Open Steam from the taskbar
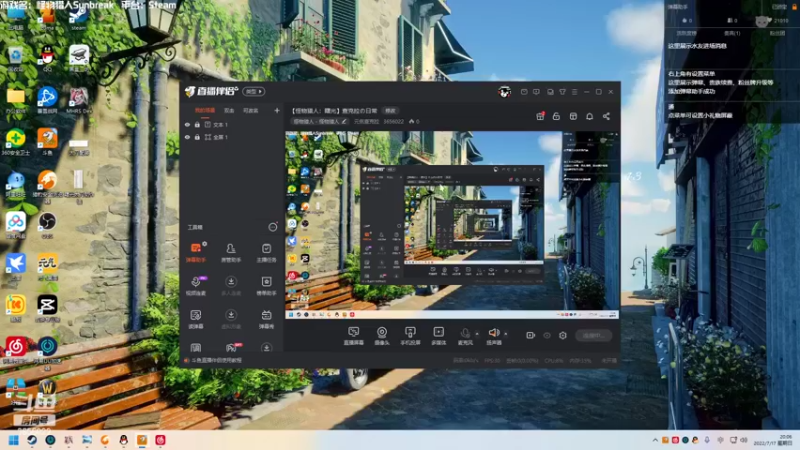The image size is (800, 450). tap(32, 440)
